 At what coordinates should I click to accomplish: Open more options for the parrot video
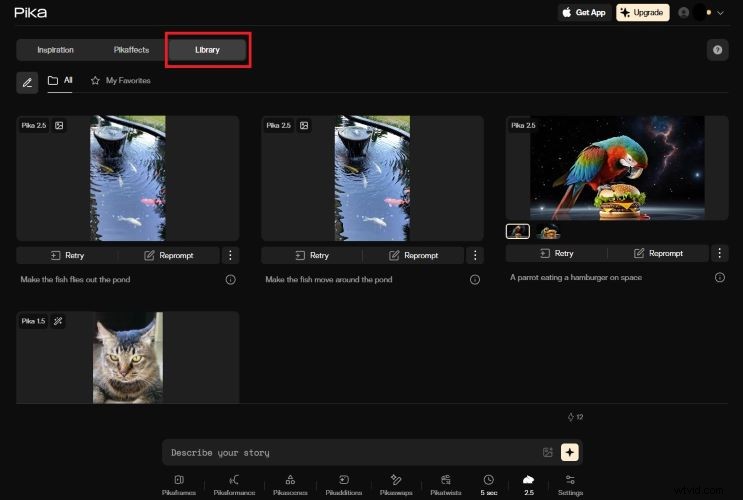[x=719, y=253]
